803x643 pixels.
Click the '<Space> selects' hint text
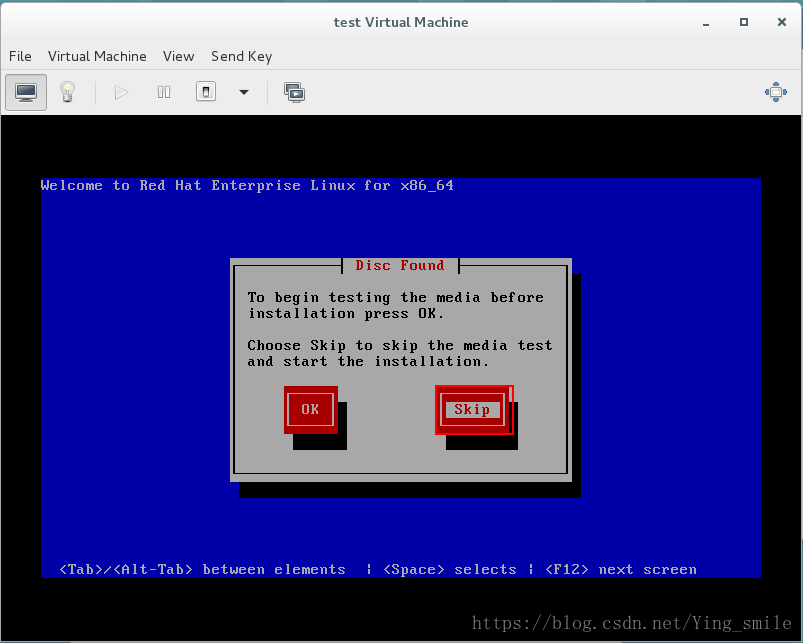coord(450,569)
